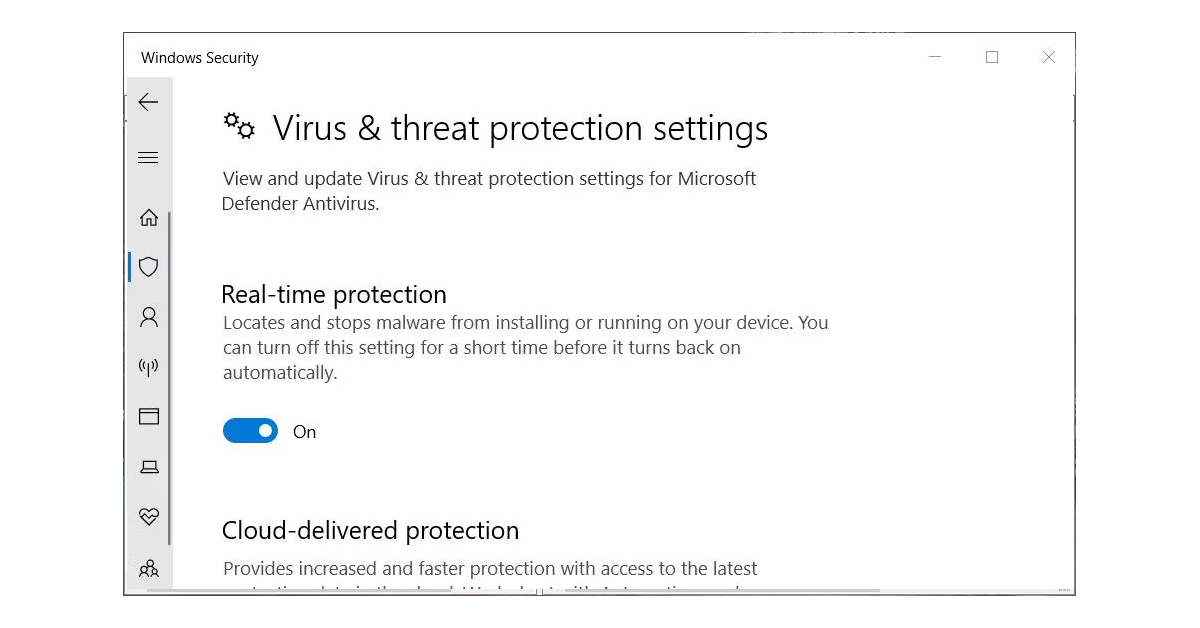Viewport: 1200px width, 628px height.
Task: Click the "On" label beside the toggle
Action: pyautogui.click(x=304, y=432)
